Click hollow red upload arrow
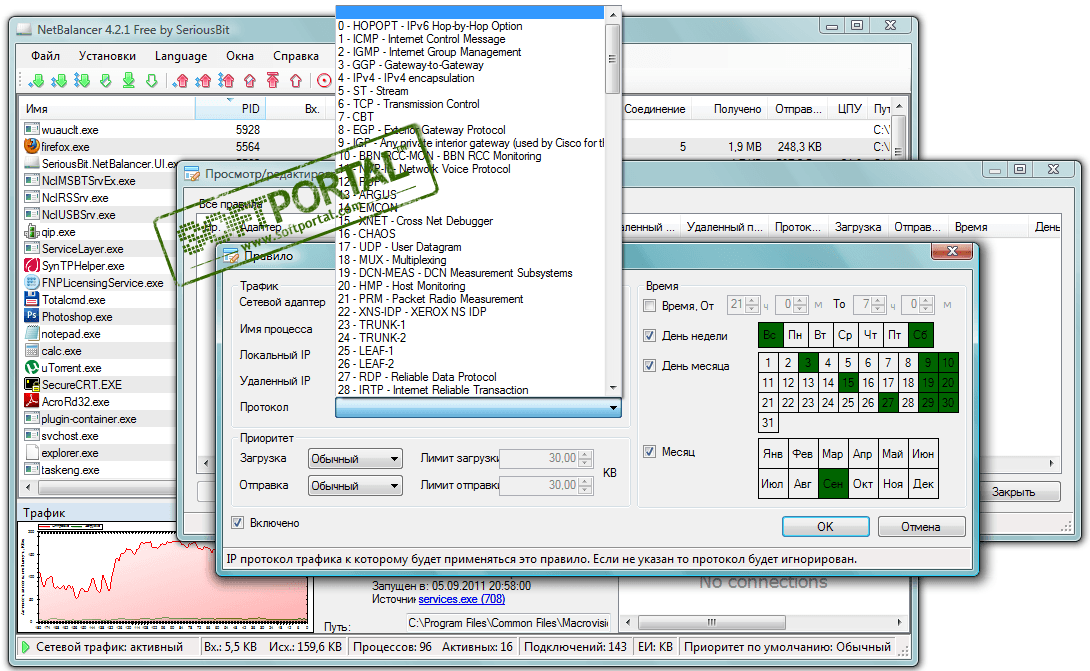This screenshot has height=671, width=1090. (296, 81)
